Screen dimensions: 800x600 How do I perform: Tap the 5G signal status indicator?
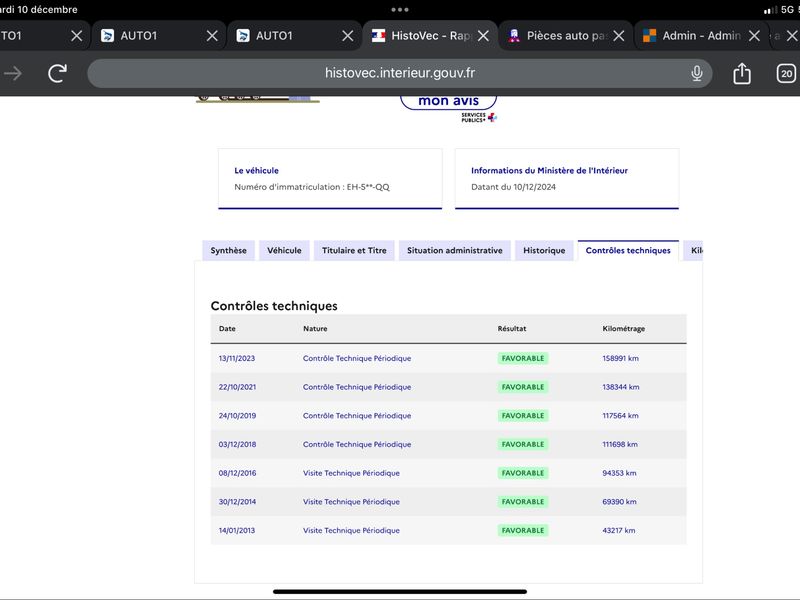click(x=789, y=9)
